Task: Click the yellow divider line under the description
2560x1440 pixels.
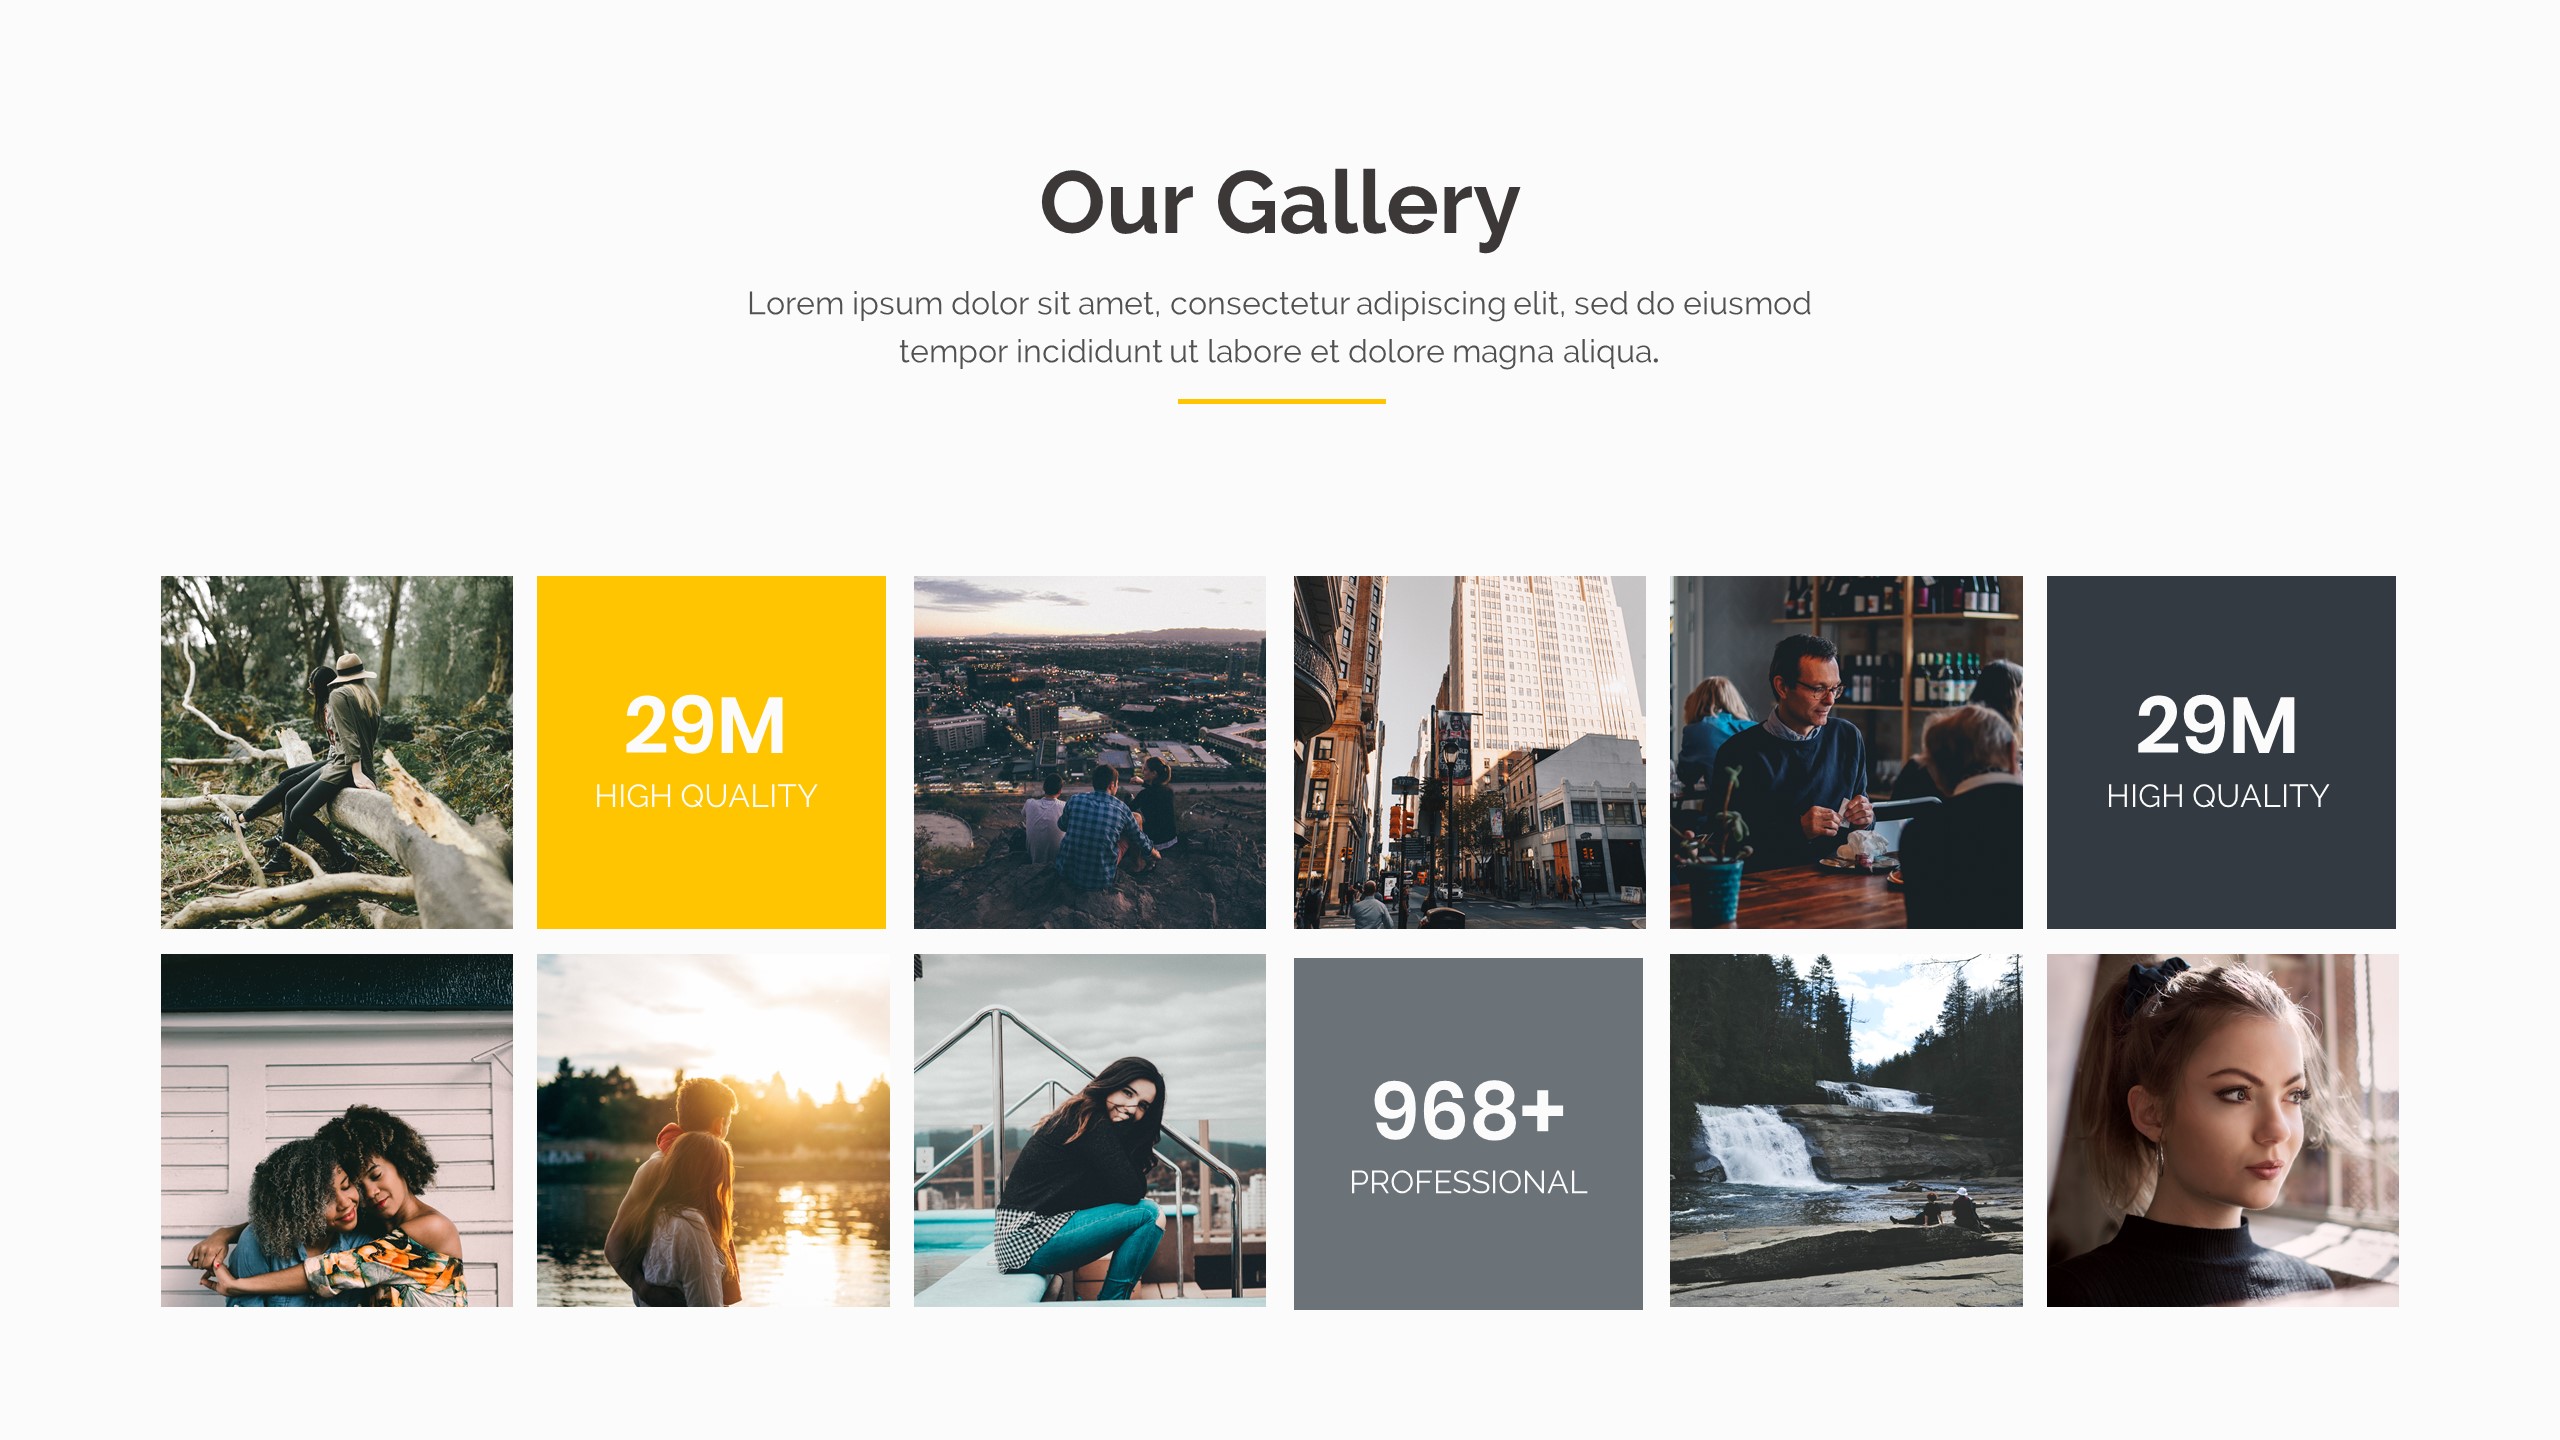Action: pyautogui.click(x=1281, y=401)
